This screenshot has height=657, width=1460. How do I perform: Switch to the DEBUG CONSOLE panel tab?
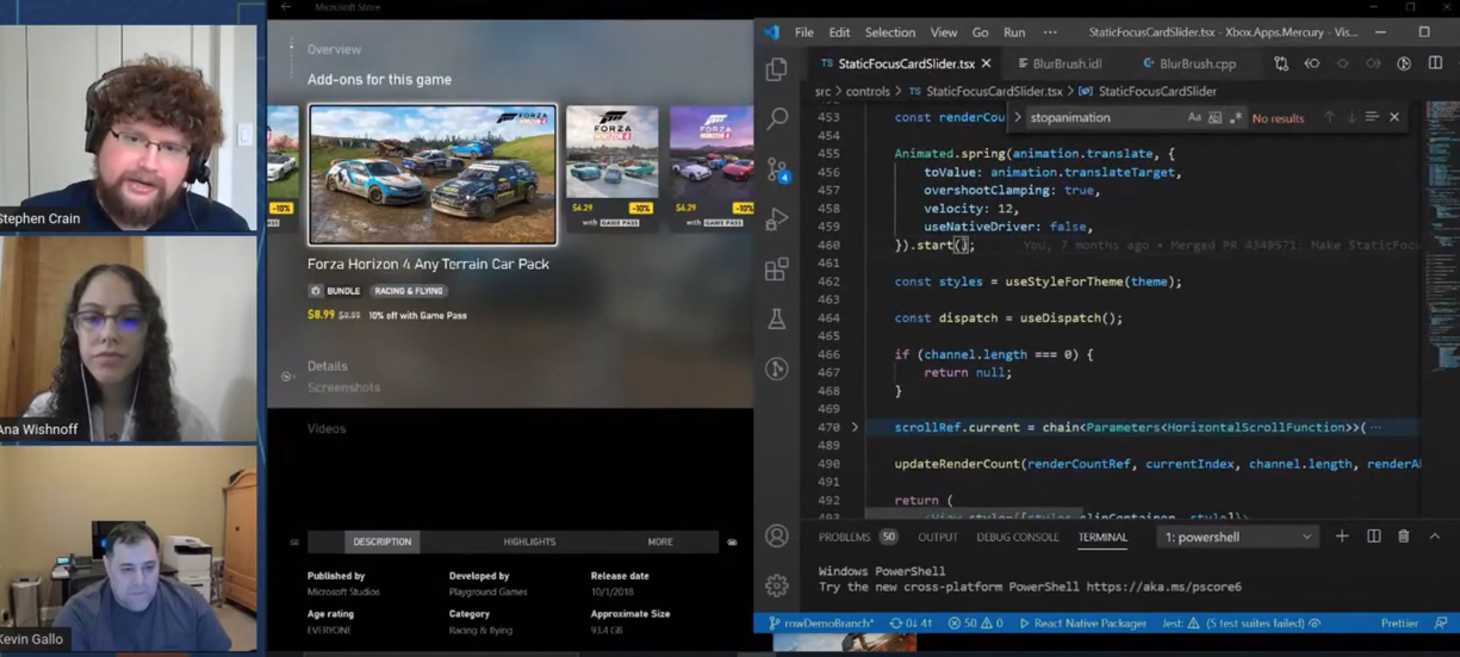[x=1017, y=537]
